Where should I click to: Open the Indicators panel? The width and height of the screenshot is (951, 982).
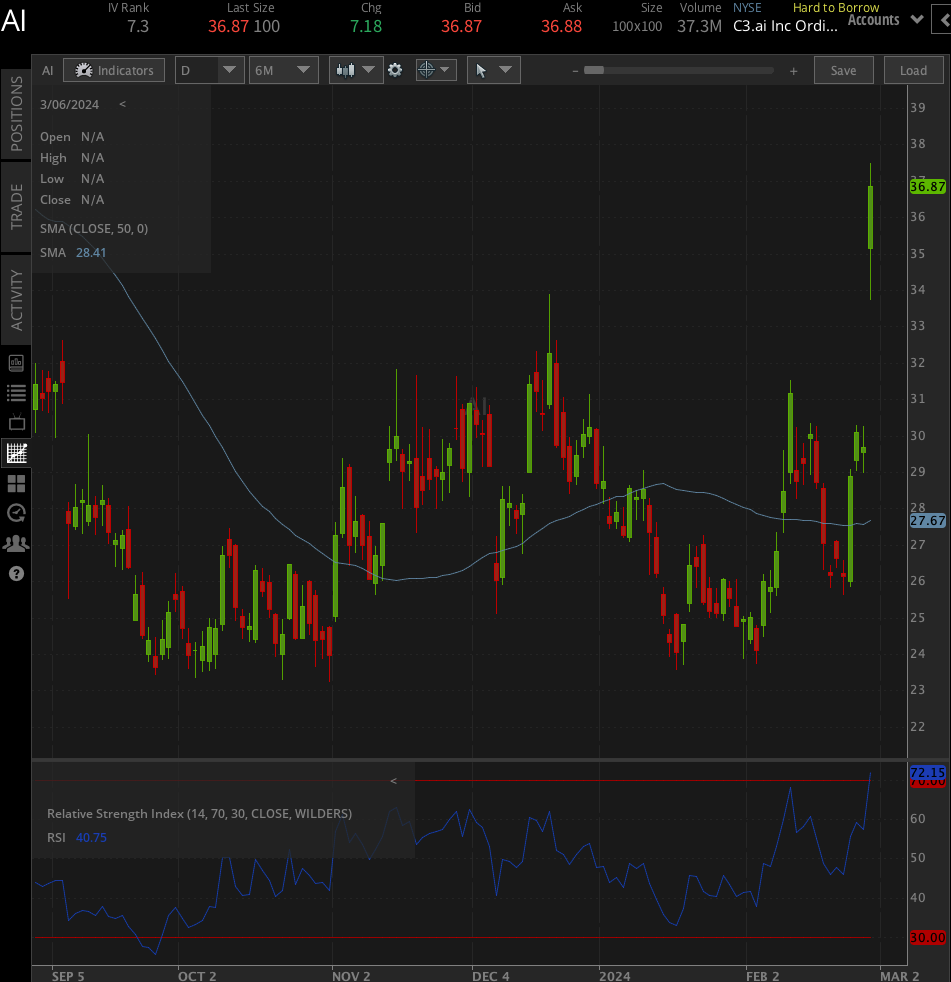tap(114, 70)
